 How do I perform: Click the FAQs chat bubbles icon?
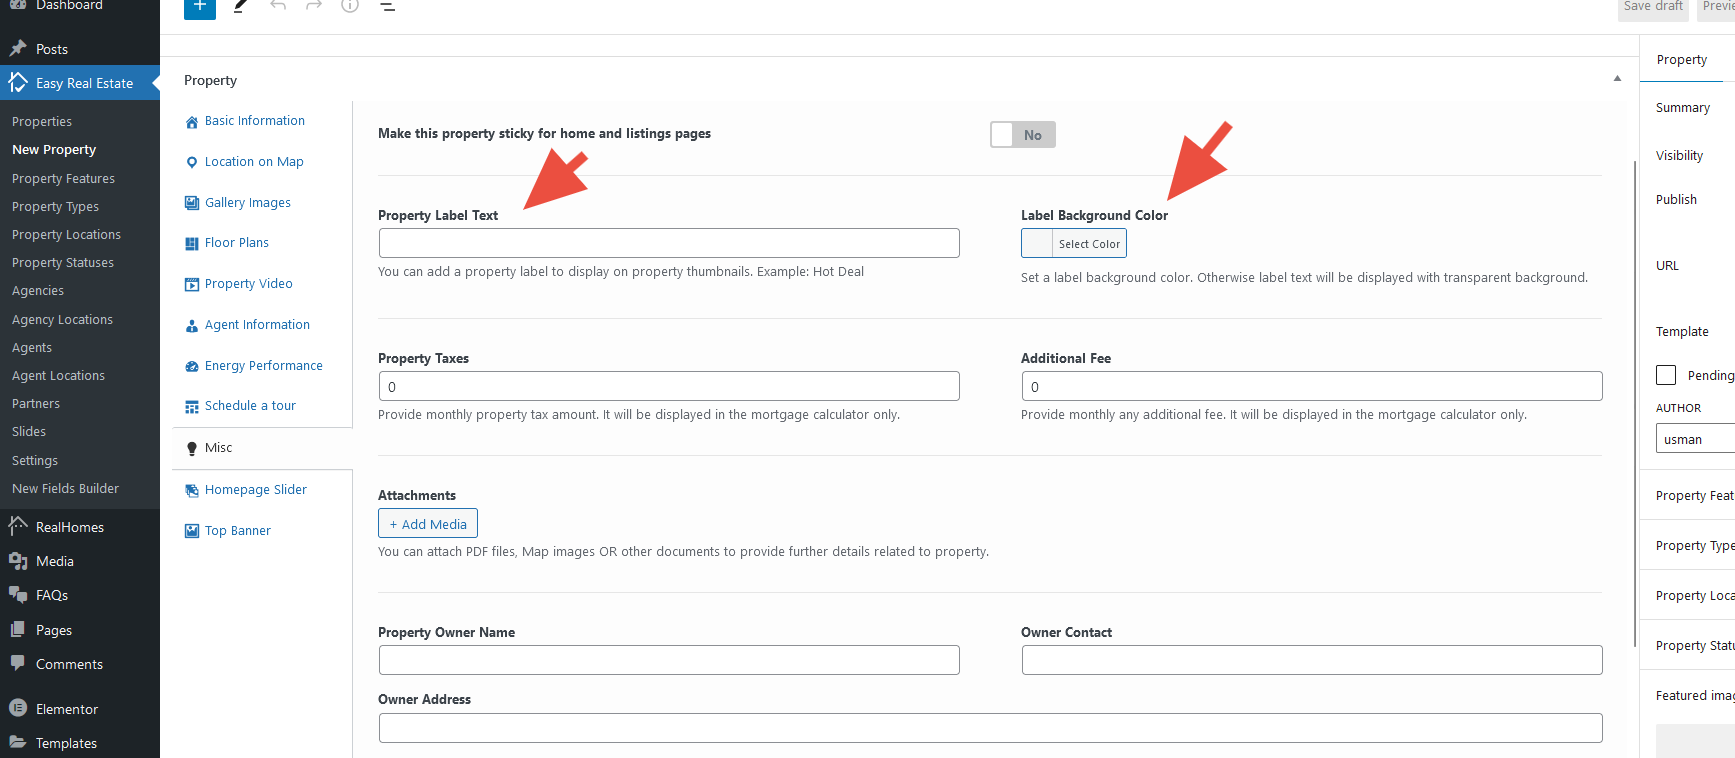18,595
